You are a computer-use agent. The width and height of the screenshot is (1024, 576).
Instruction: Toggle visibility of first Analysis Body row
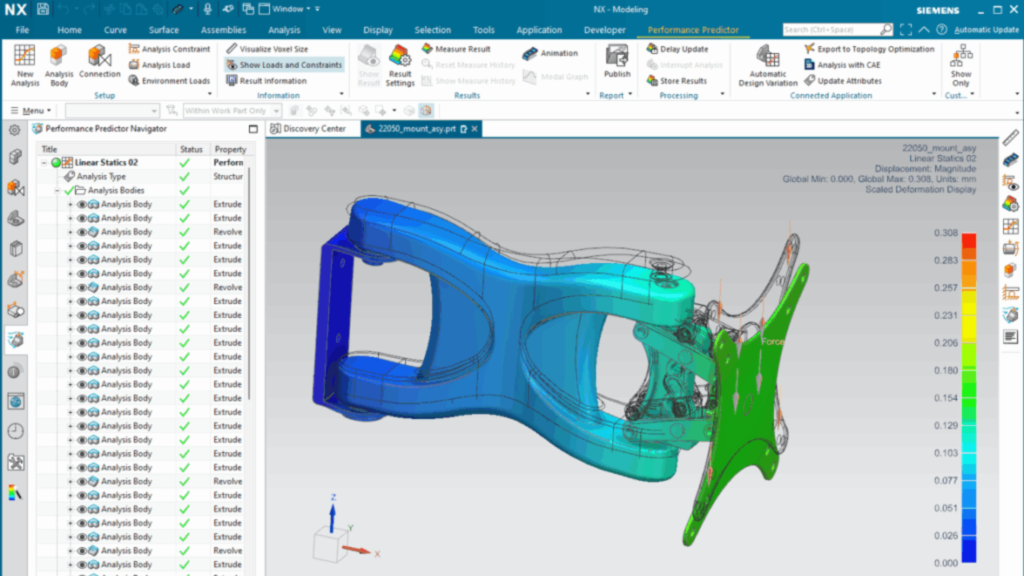point(82,204)
